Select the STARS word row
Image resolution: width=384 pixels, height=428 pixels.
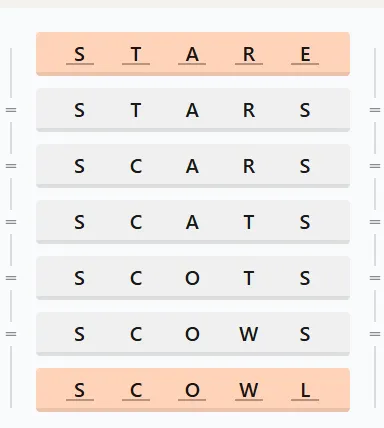tap(193, 110)
